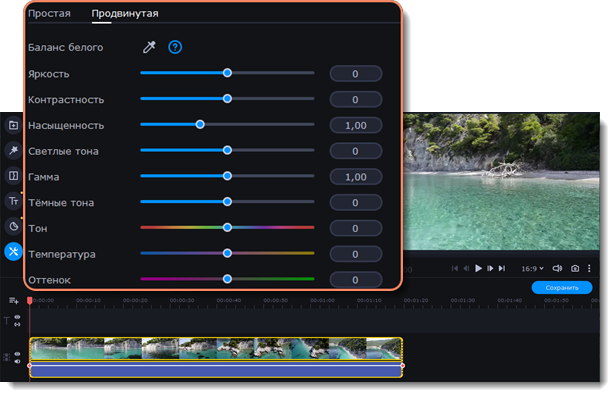Open the more tools wrench icon
Image resolution: width=615 pixels, height=397 pixels.
[x=13, y=251]
